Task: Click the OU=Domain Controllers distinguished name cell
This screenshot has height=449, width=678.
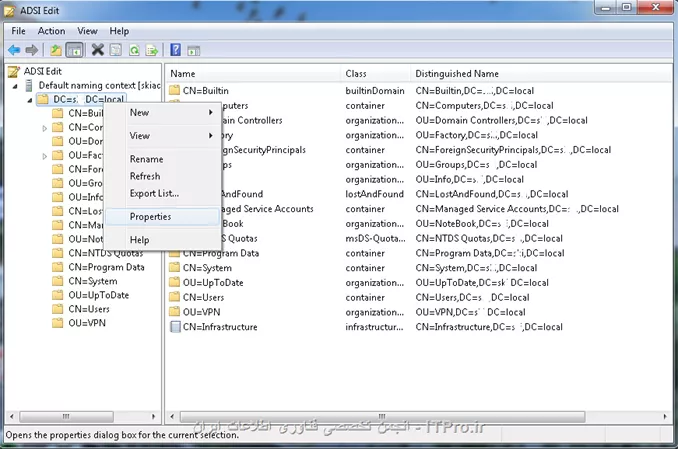Action: click(x=502, y=120)
